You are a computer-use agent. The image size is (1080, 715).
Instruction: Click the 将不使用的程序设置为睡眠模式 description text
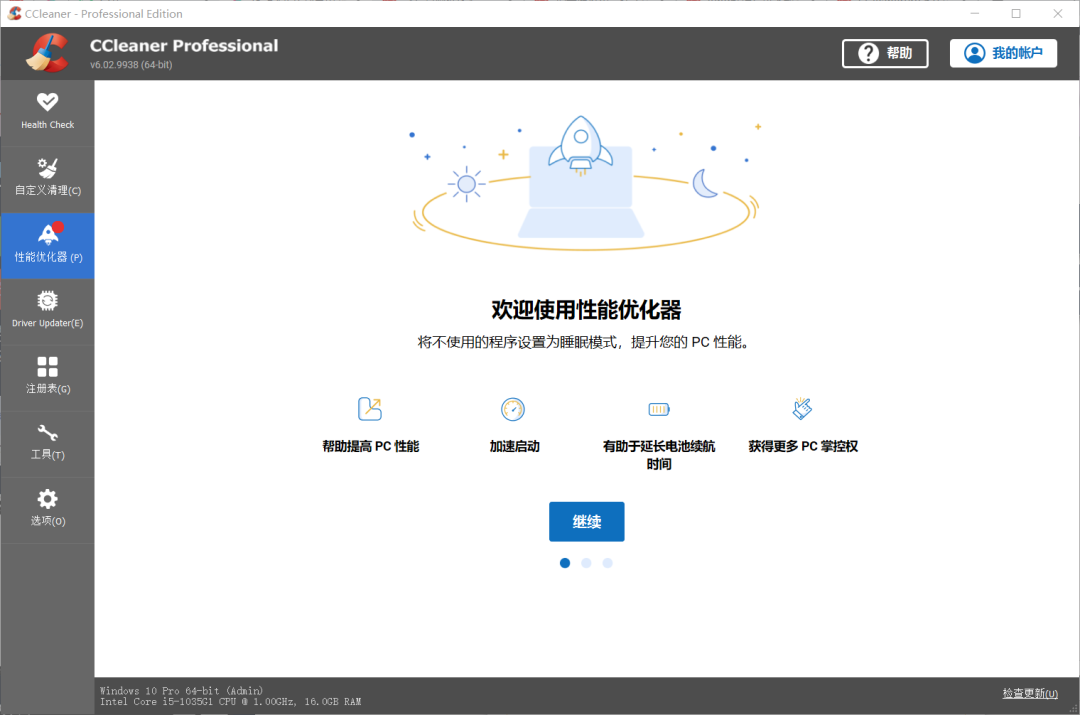point(583,342)
